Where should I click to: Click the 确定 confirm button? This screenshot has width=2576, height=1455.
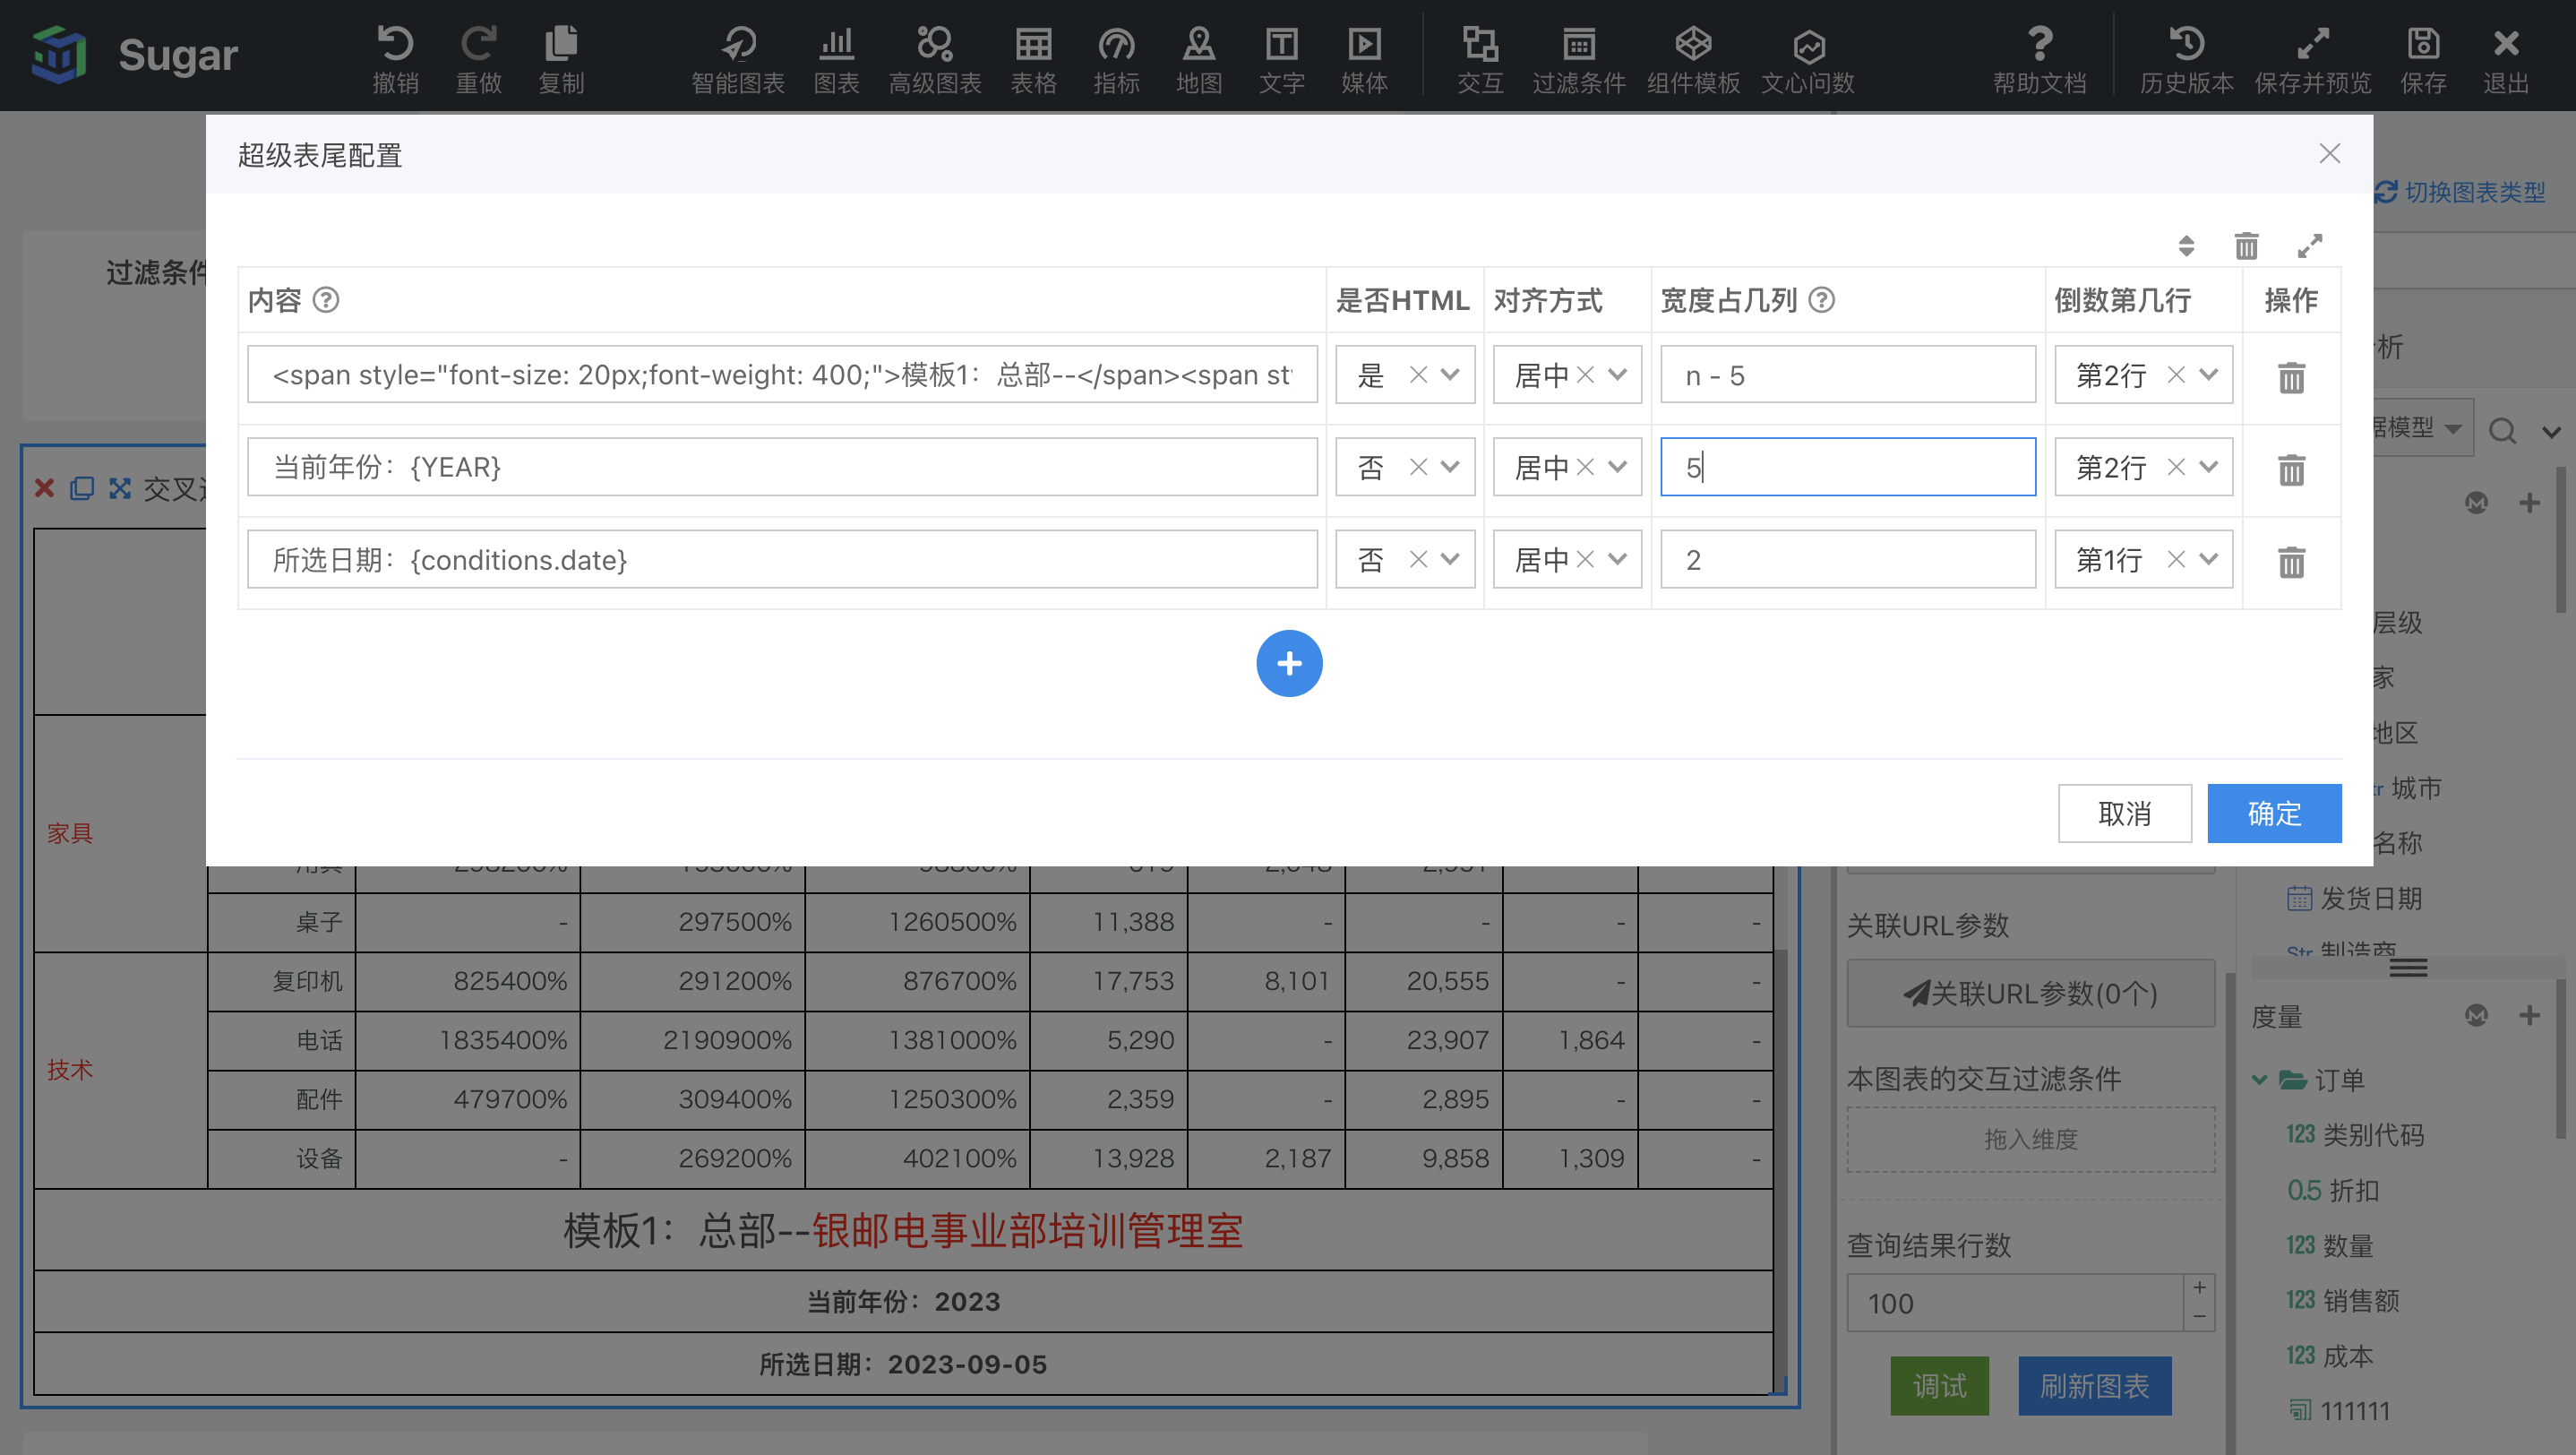[2274, 813]
